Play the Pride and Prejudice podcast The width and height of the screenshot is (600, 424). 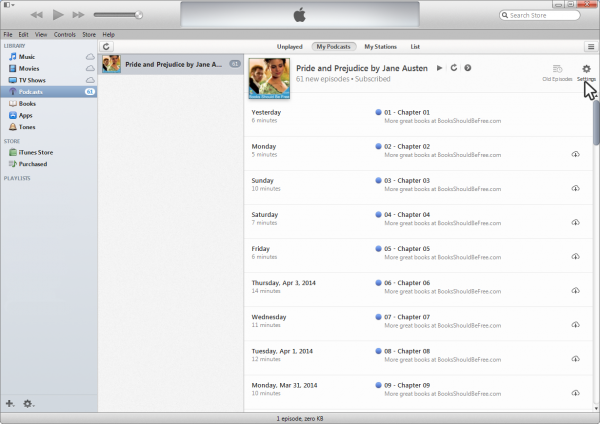click(439, 68)
